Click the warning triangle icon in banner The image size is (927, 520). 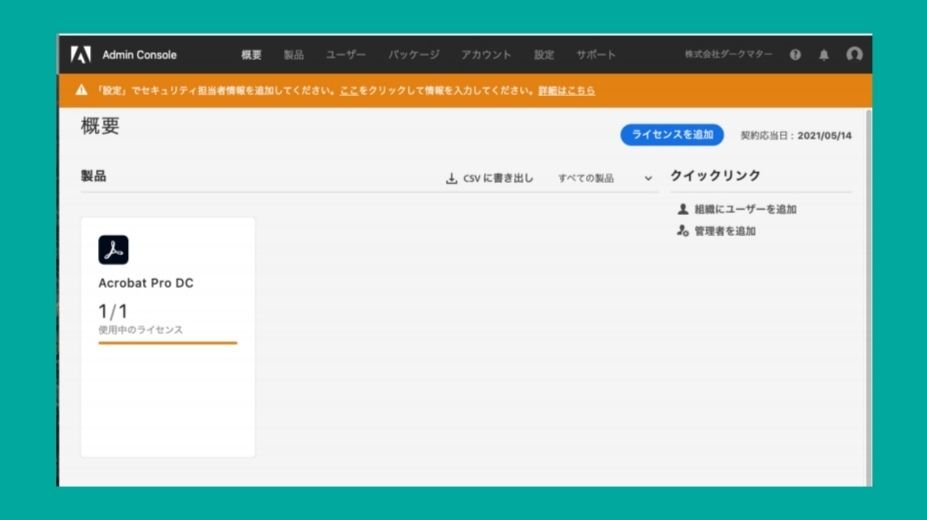click(x=82, y=90)
